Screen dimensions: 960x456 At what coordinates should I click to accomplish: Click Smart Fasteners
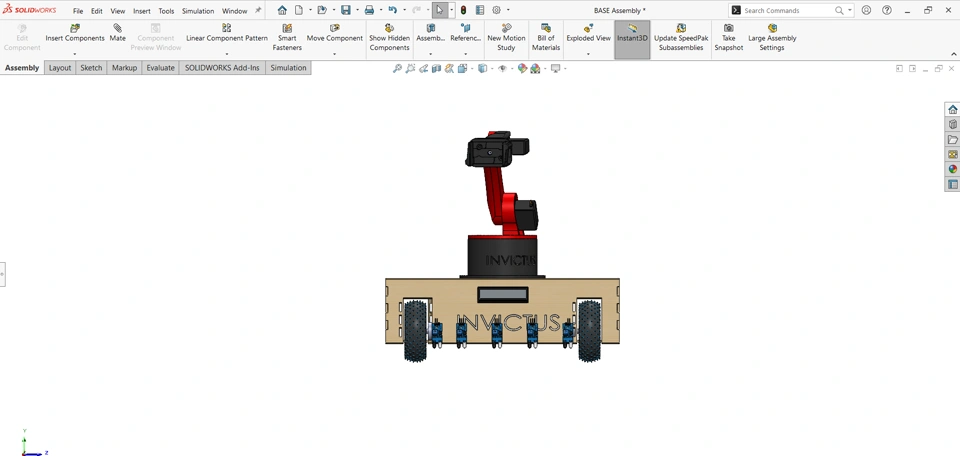click(287, 37)
